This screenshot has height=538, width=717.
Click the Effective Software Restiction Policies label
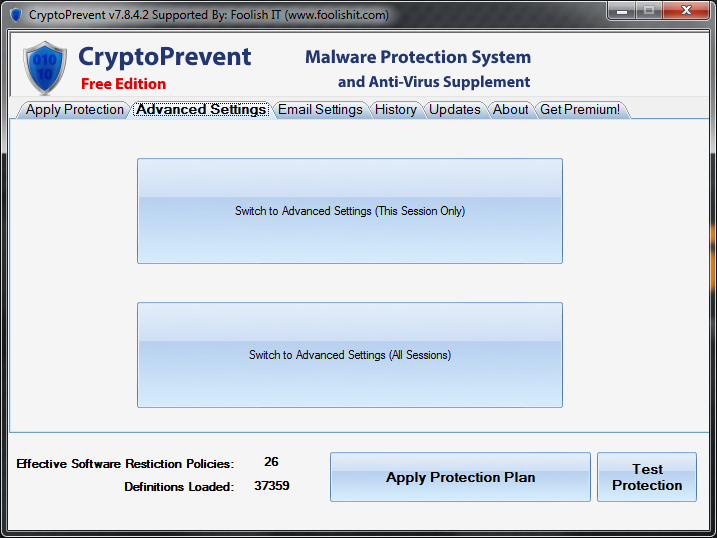pyautogui.click(x=125, y=463)
